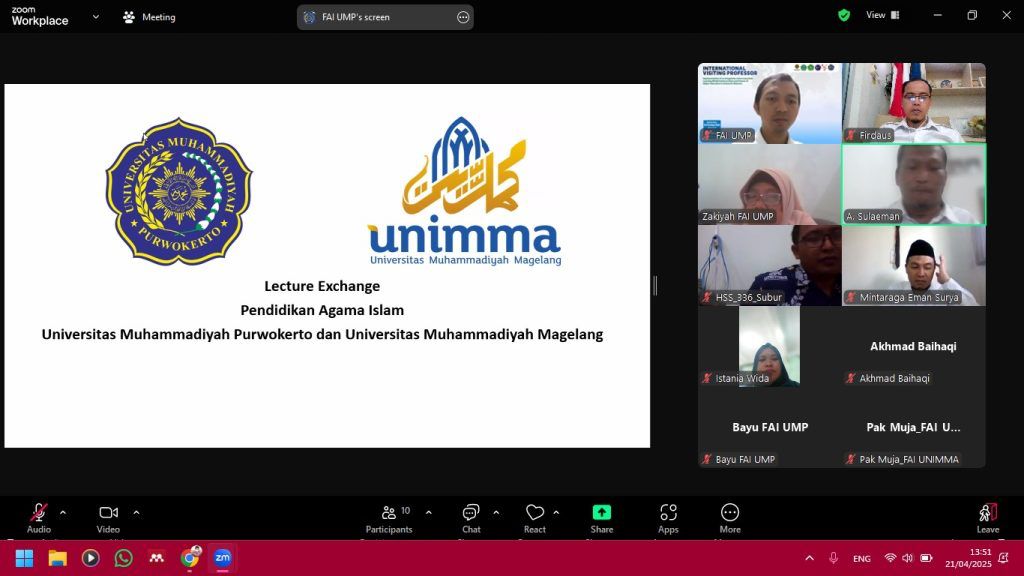Screen dimensions: 1024x576
Task: Select the Meeting tab
Action: click(x=150, y=17)
